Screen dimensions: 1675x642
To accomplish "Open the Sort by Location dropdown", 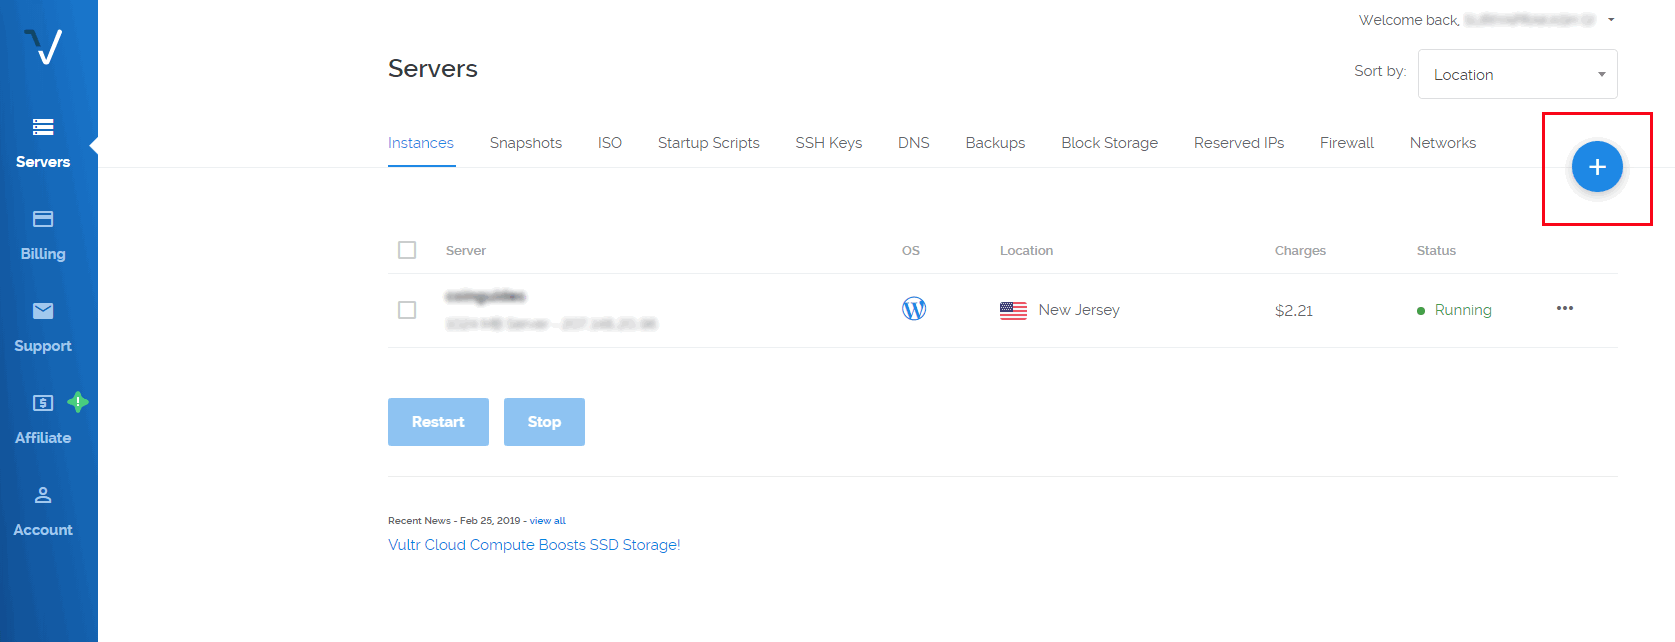I will pyautogui.click(x=1517, y=74).
